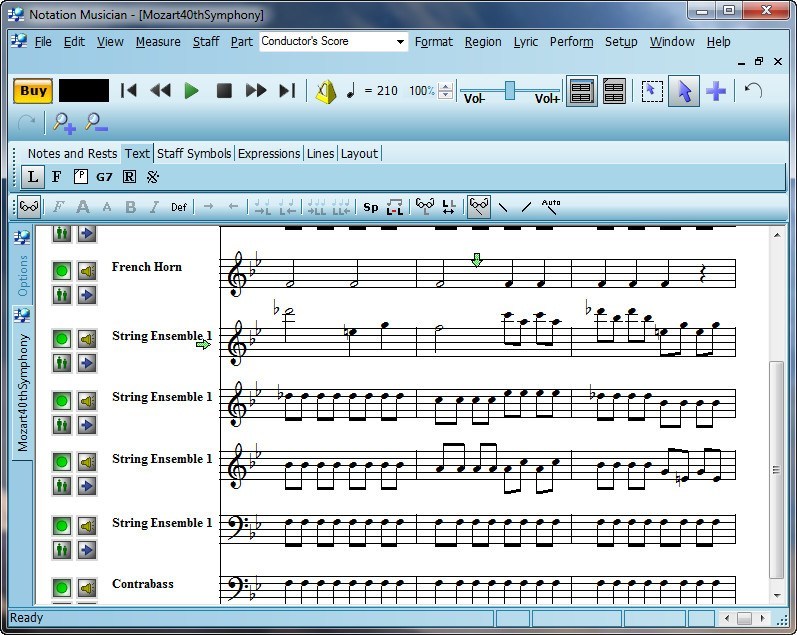
Task: Mute the arrow-marked String Ensemble speaker
Action: click(87, 339)
